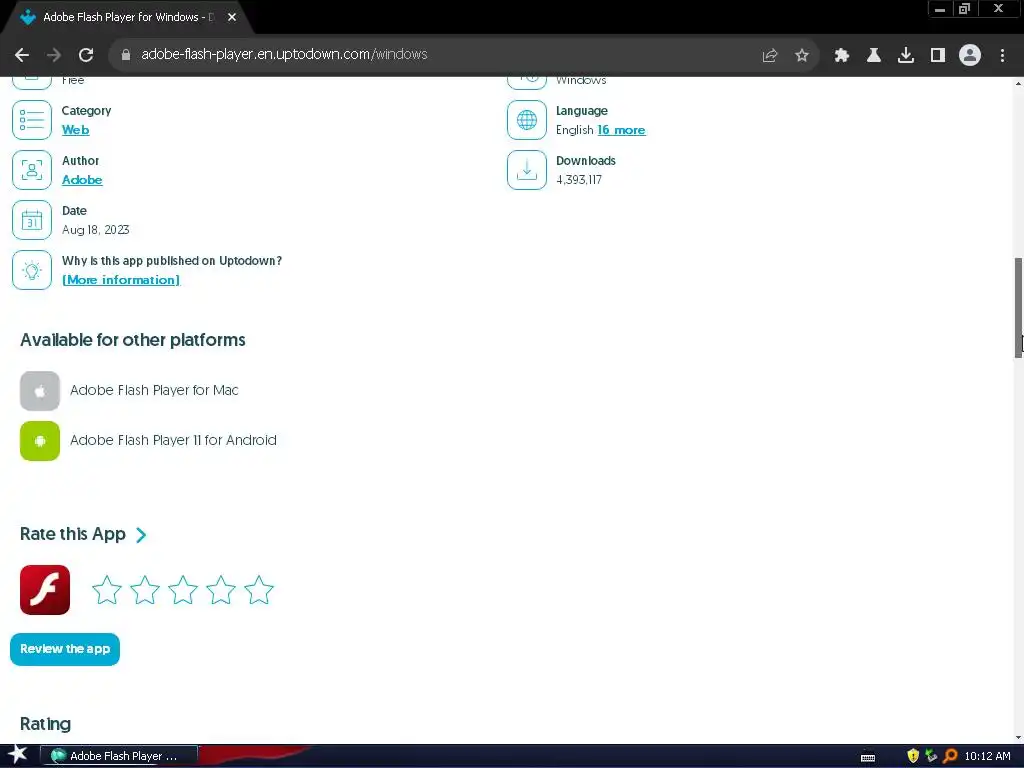Click the Apple Mac platform icon
This screenshot has width=1024, height=768.
tap(40, 391)
